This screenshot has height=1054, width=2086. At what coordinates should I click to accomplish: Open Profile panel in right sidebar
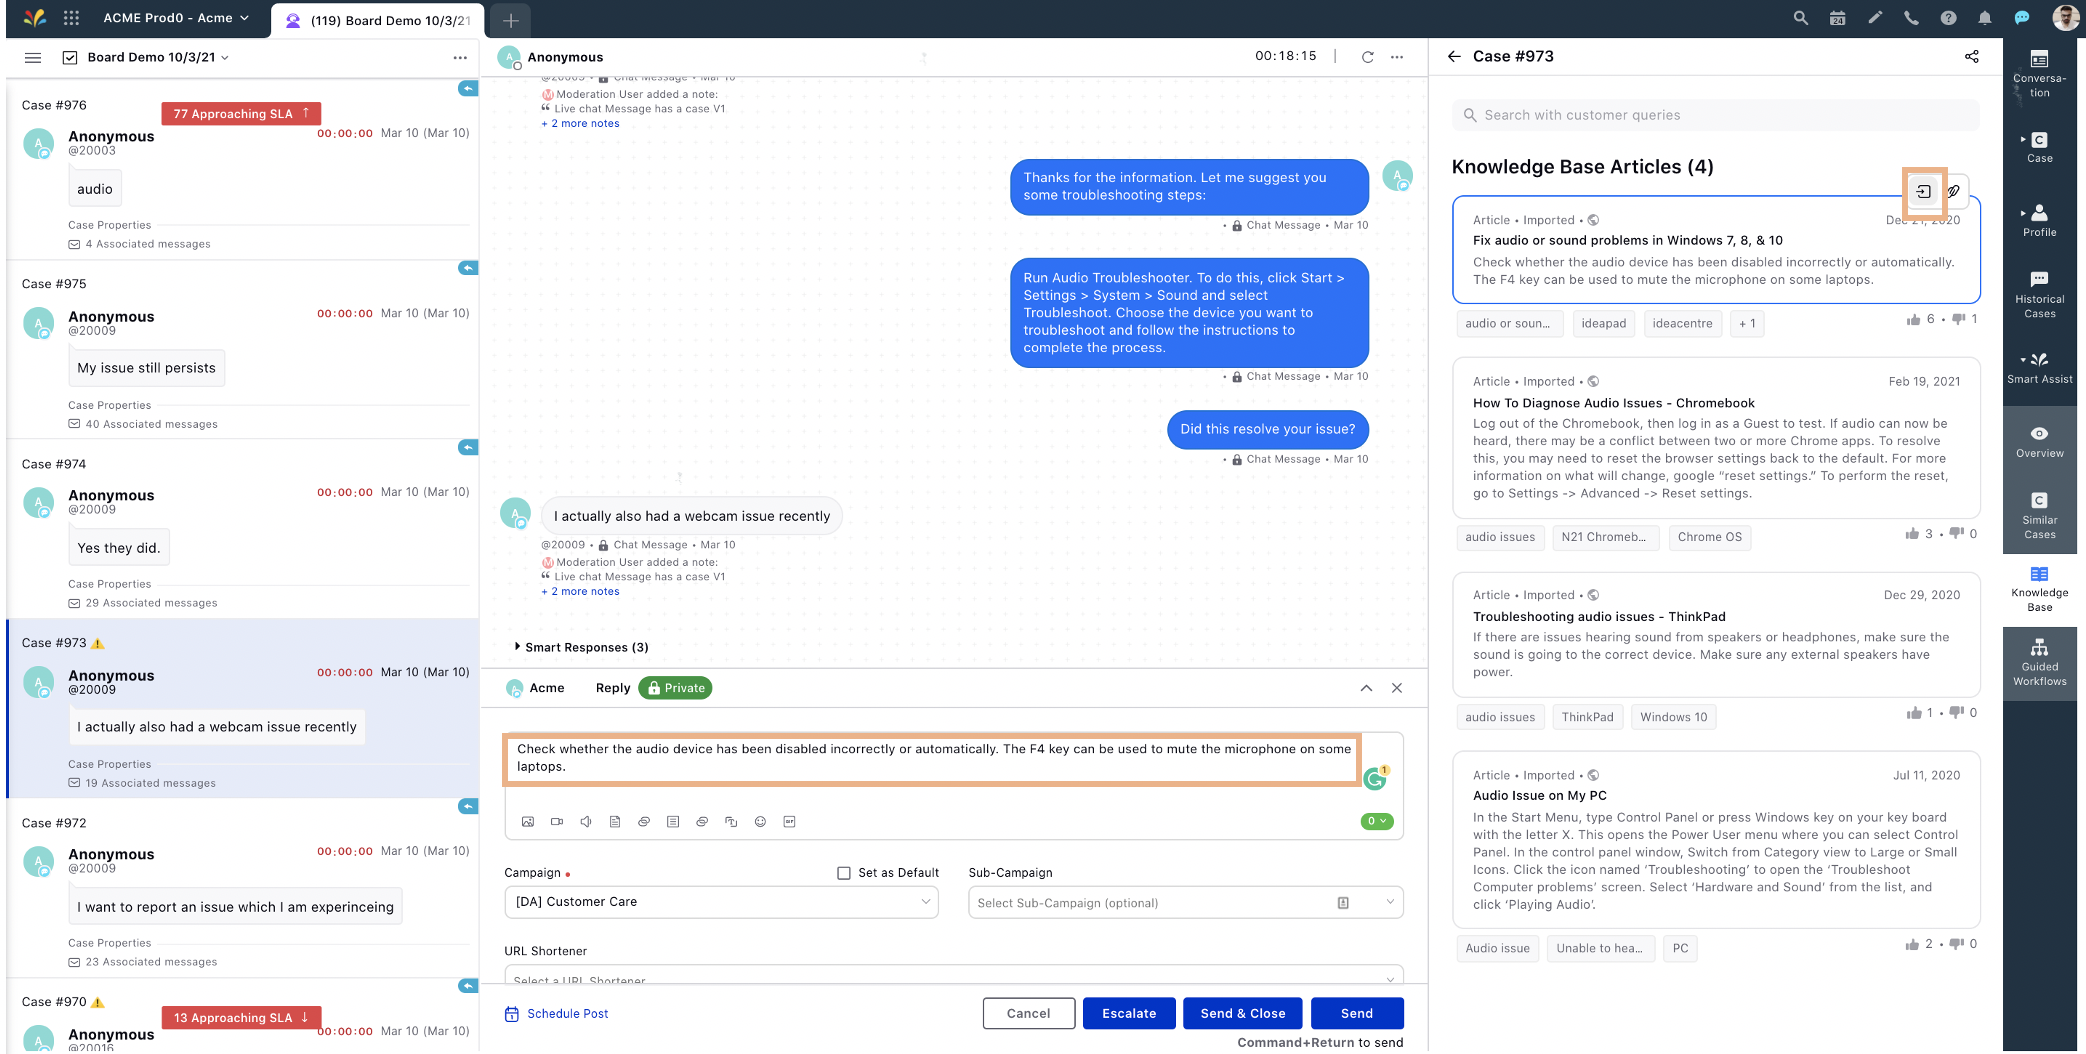tap(2039, 221)
